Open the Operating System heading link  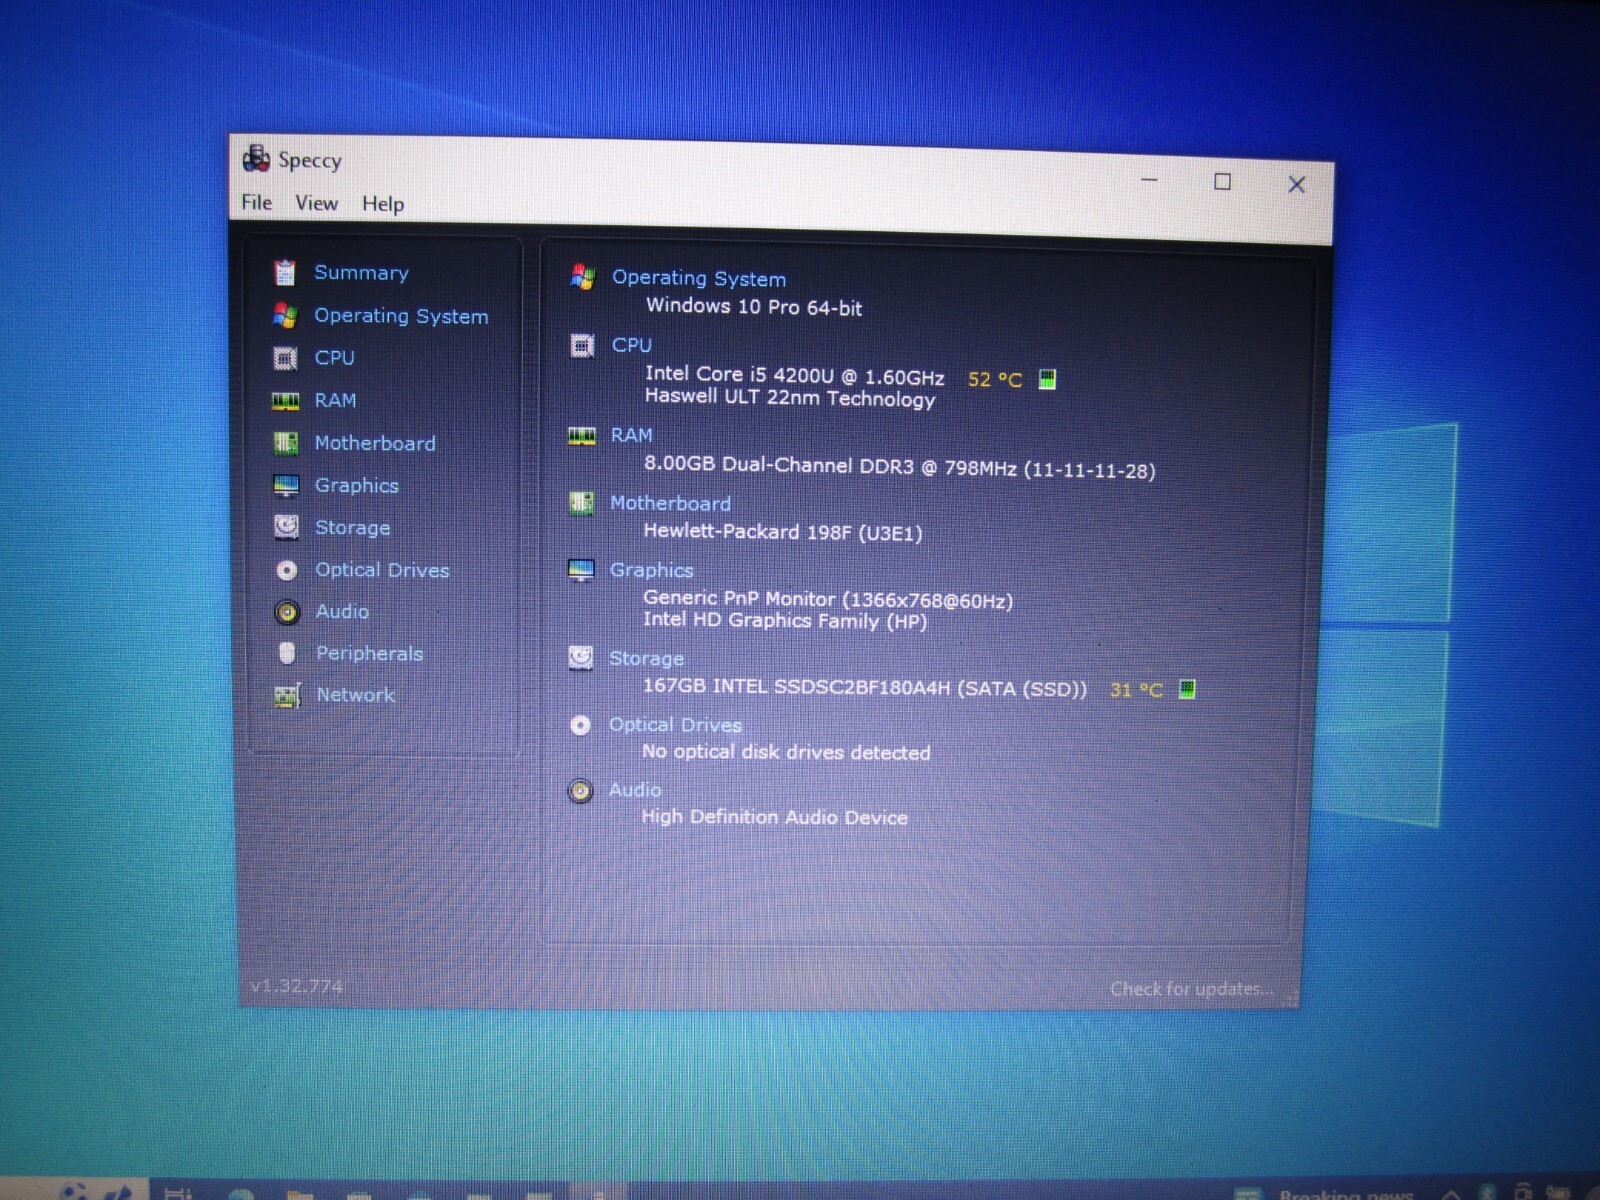click(699, 278)
